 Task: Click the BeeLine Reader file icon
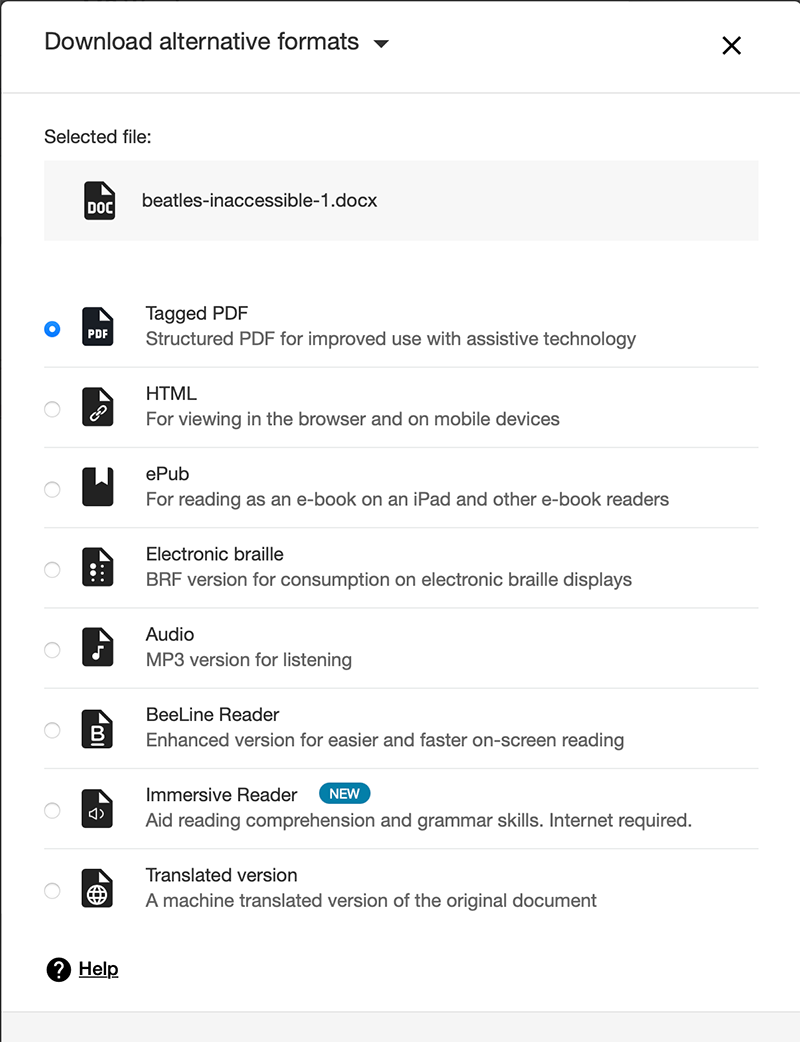[x=98, y=729]
